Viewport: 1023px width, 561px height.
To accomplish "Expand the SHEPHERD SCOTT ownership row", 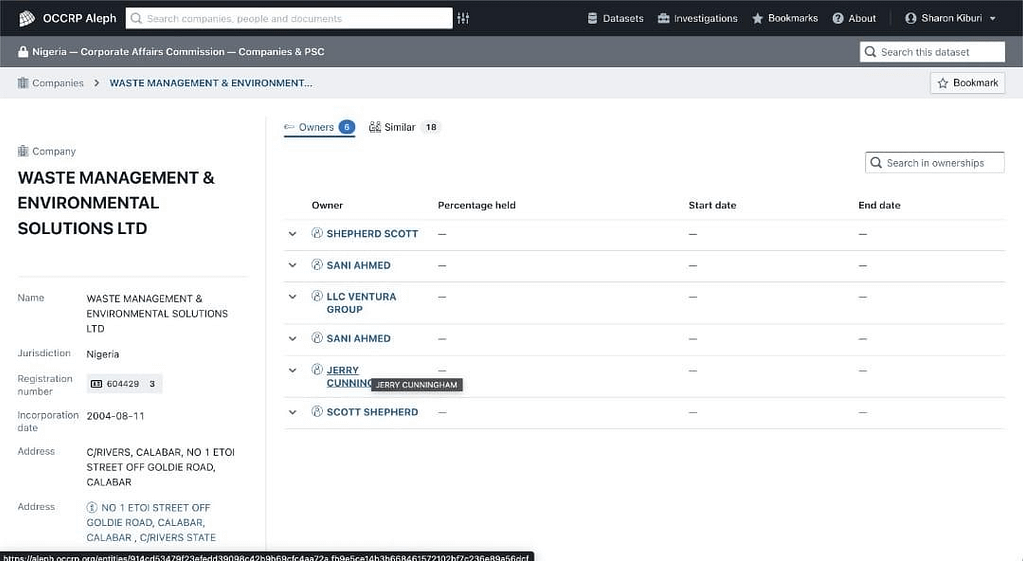I will [x=293, y=234].
